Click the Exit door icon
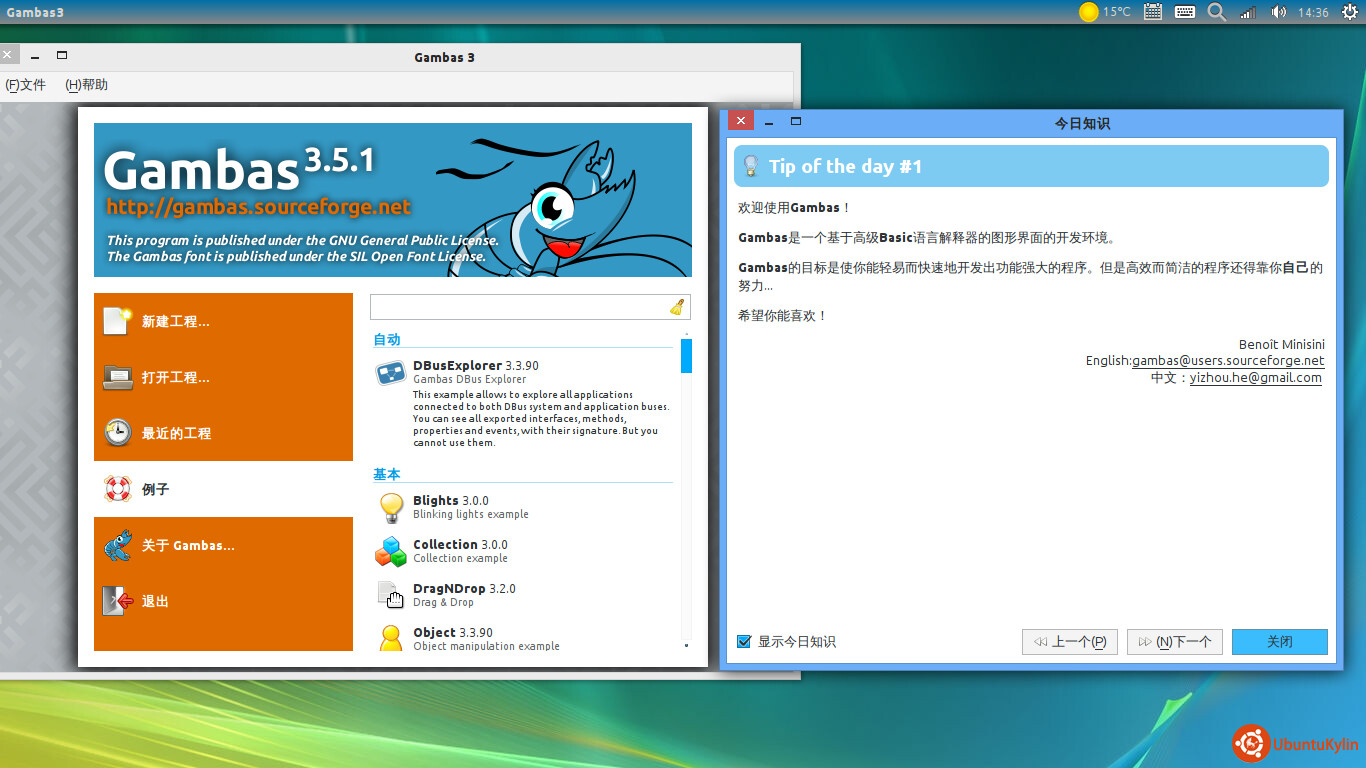The height and width of the screenshot is (768, 1366). point(118,601)
